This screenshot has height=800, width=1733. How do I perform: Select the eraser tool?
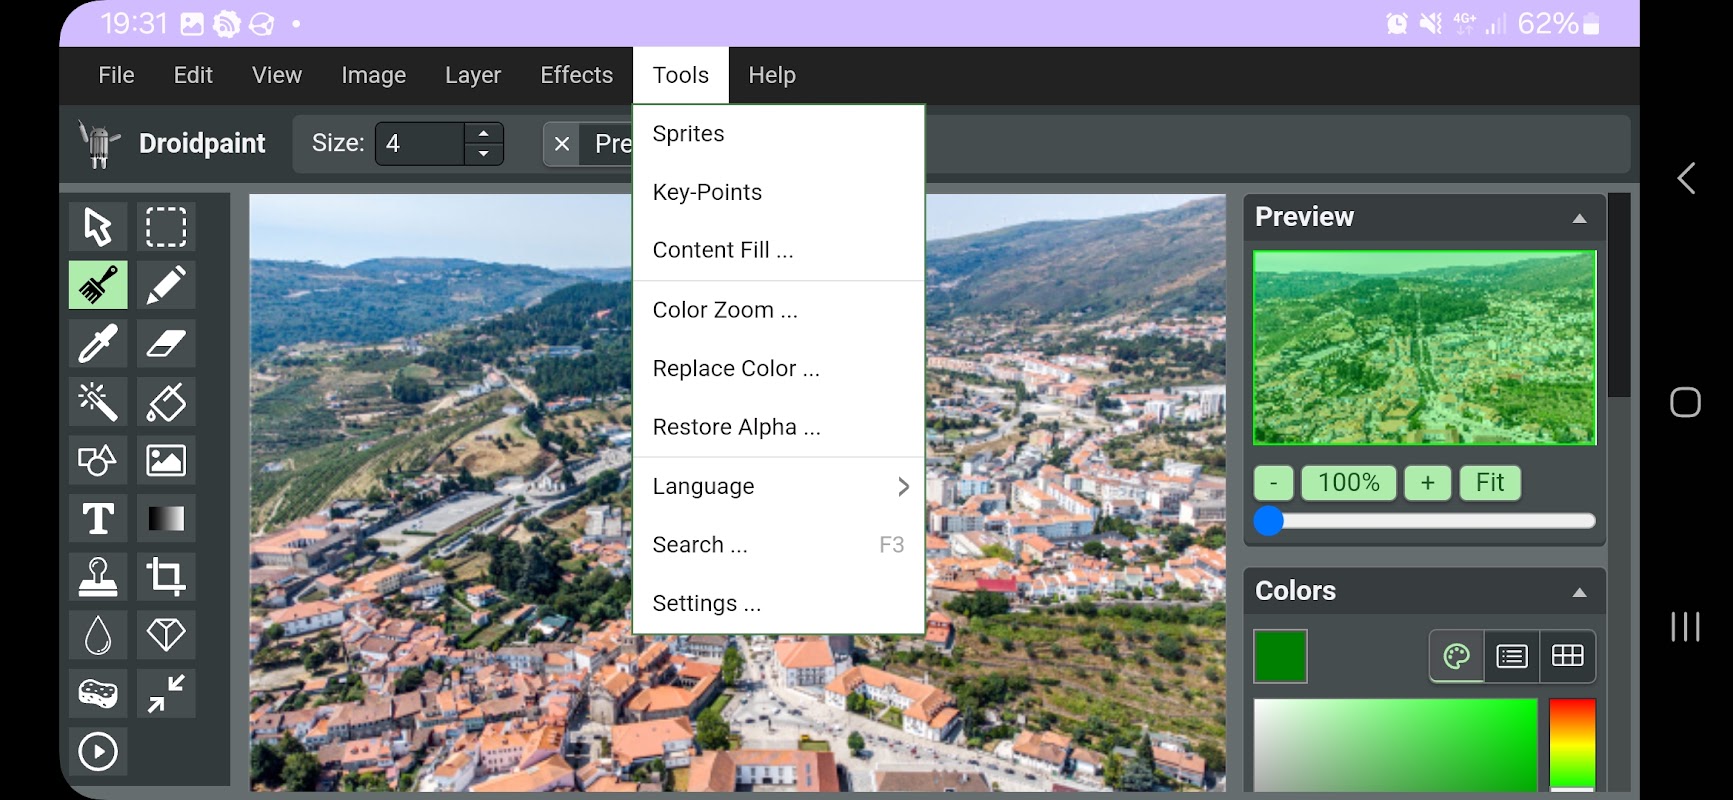pos(166,344)
